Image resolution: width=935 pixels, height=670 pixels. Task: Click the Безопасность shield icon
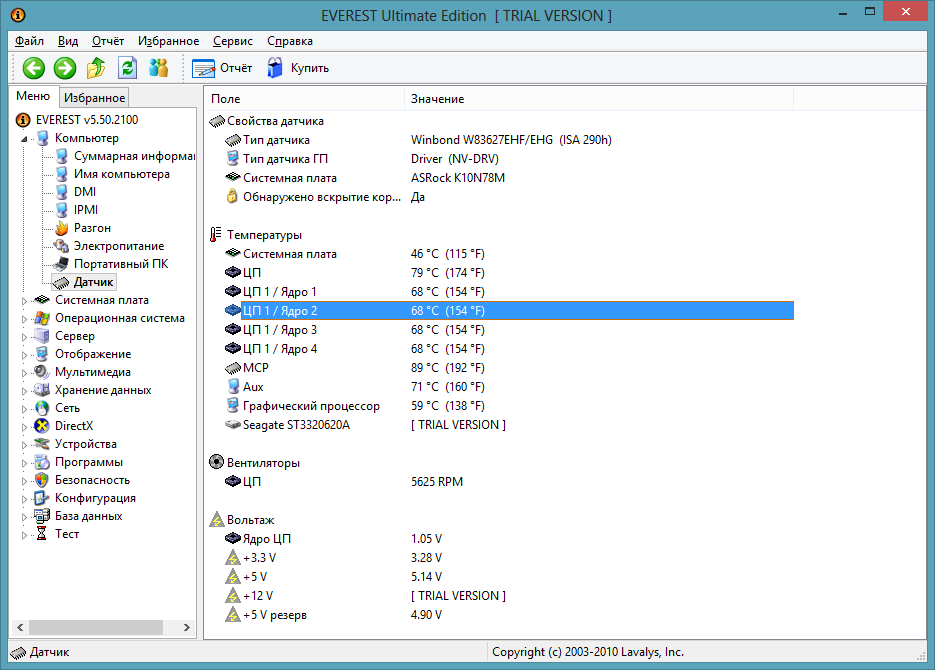(42, 480)
